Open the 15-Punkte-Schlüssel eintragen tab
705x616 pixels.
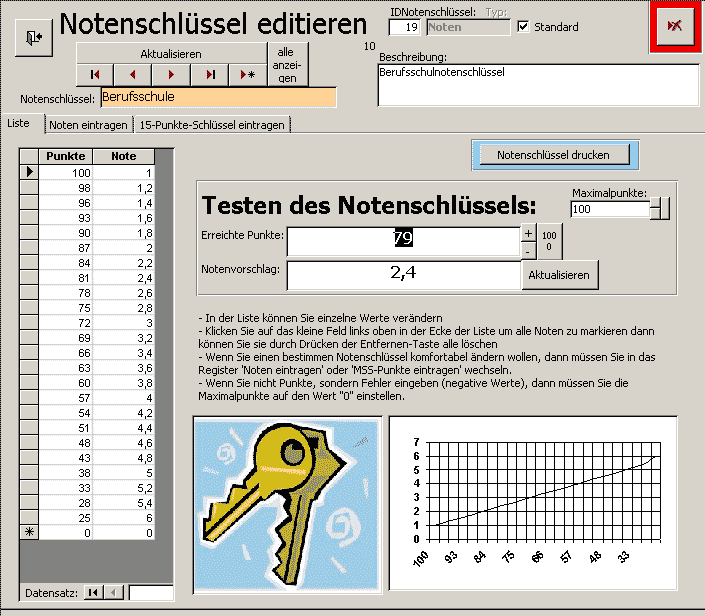click(212, 125)
